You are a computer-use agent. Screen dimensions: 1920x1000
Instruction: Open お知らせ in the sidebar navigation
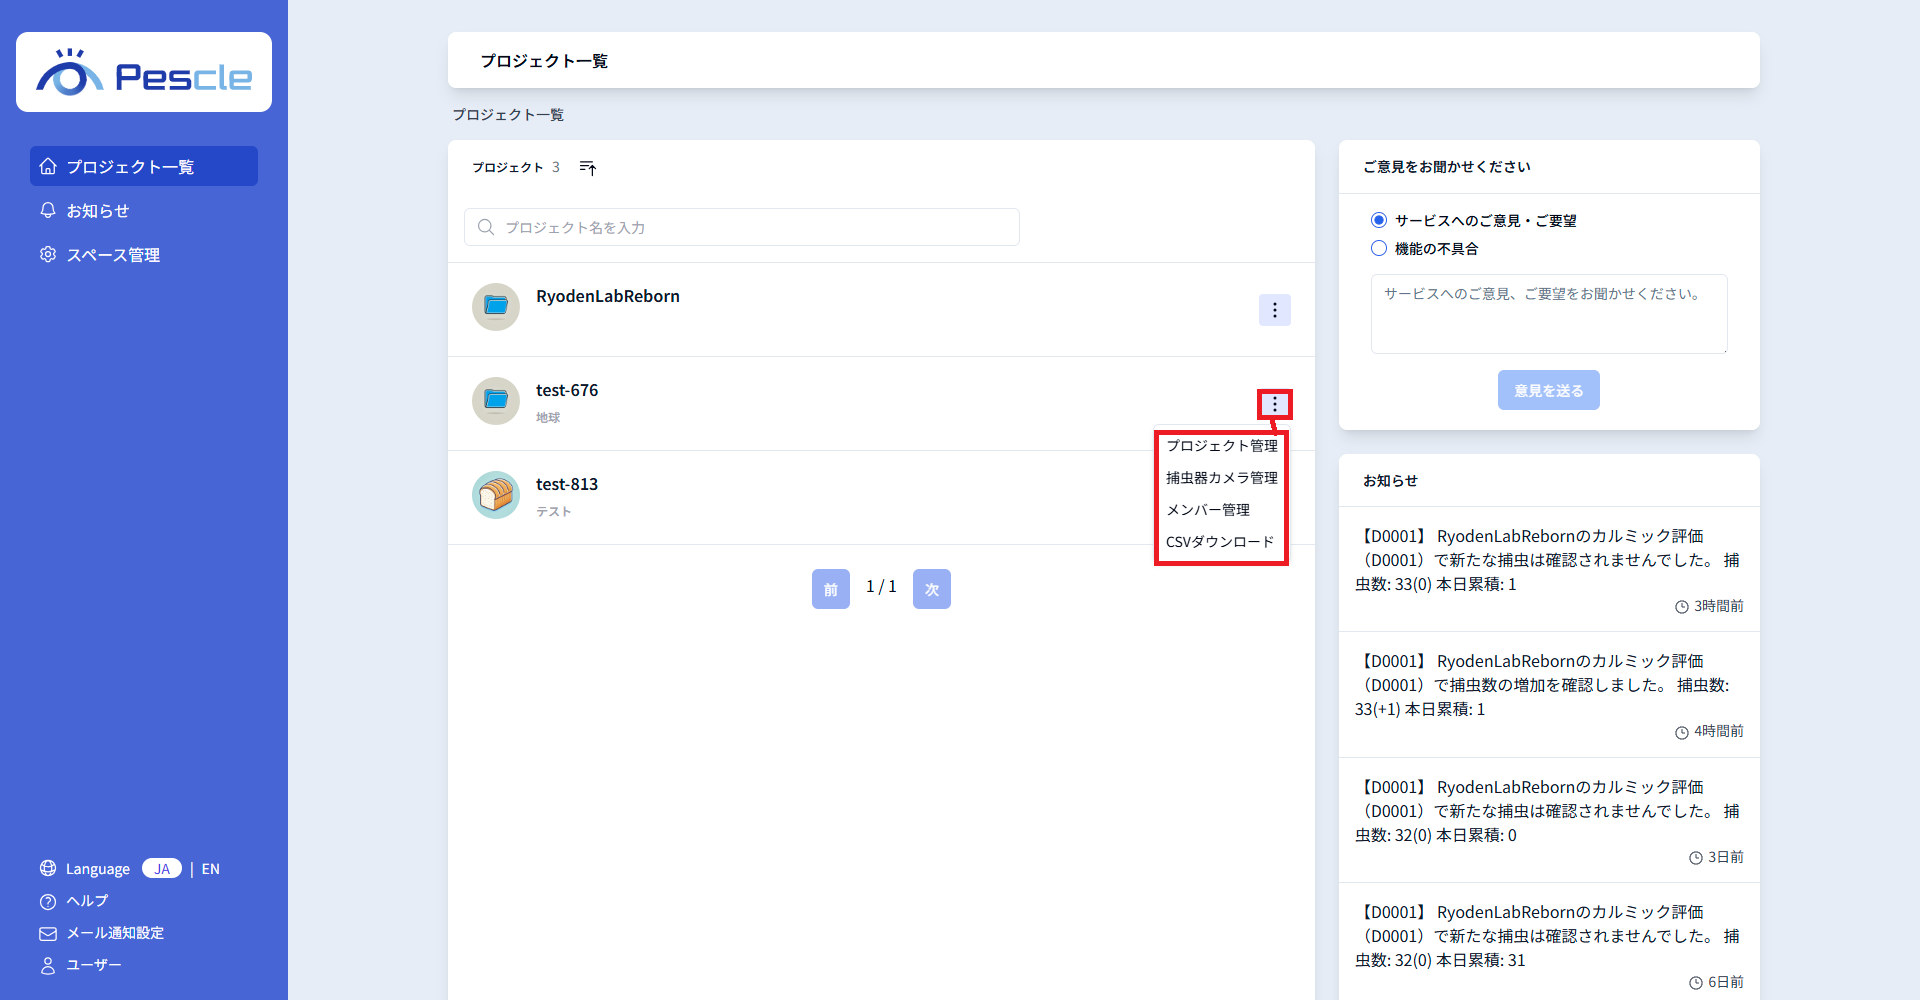tap(97, 211)
